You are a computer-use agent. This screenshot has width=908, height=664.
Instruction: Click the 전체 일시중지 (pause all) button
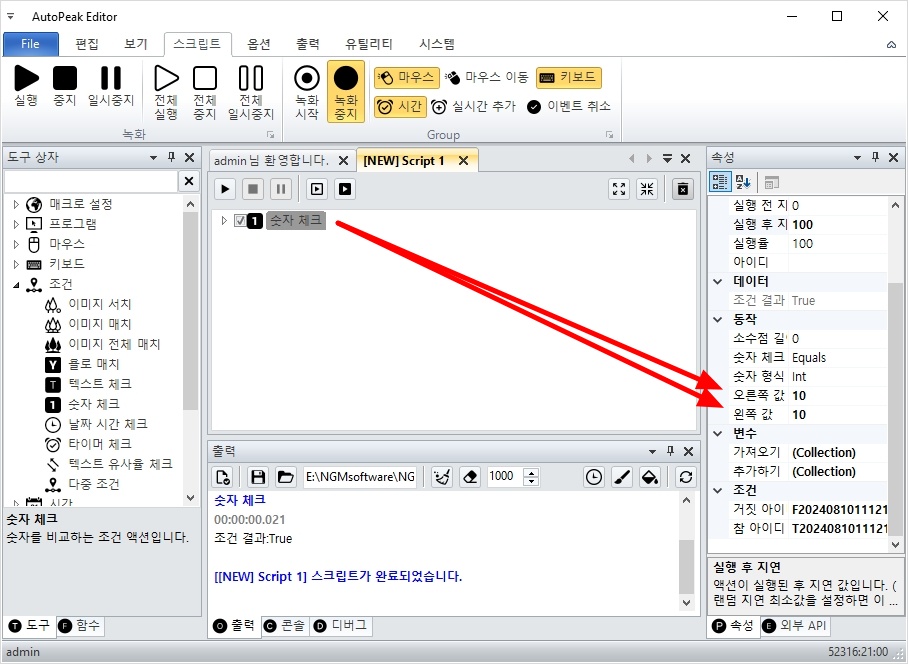[x=251, y=92]
